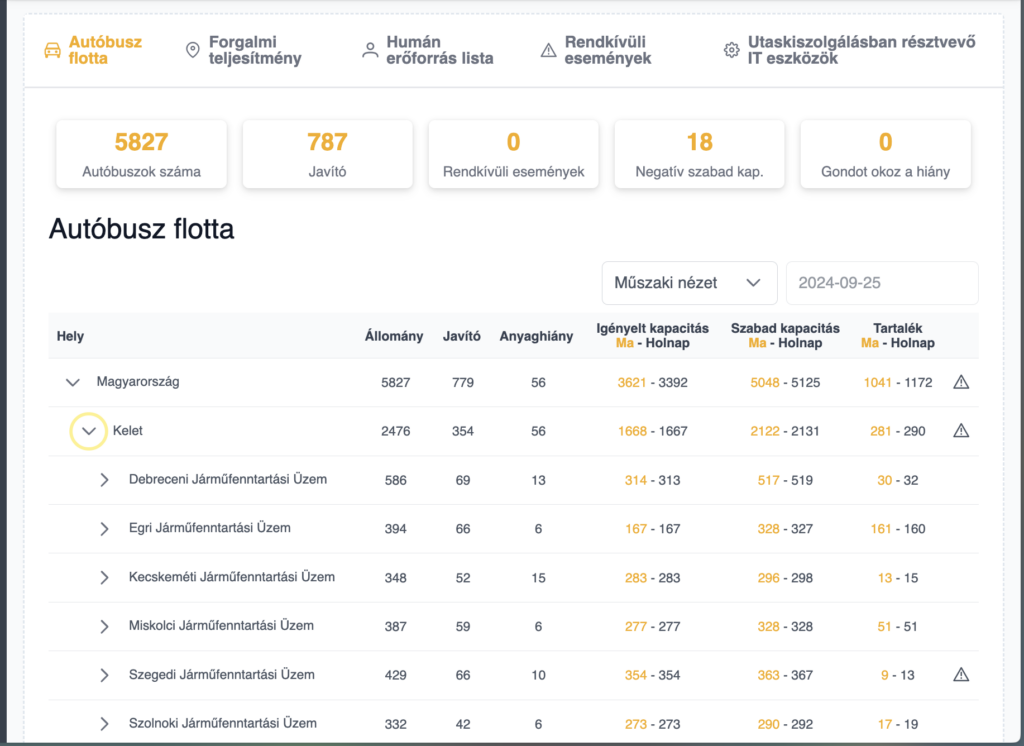Click Kelet's Állomány value 2476
The image size is (1024, 746).
click(x=396, y=431)
